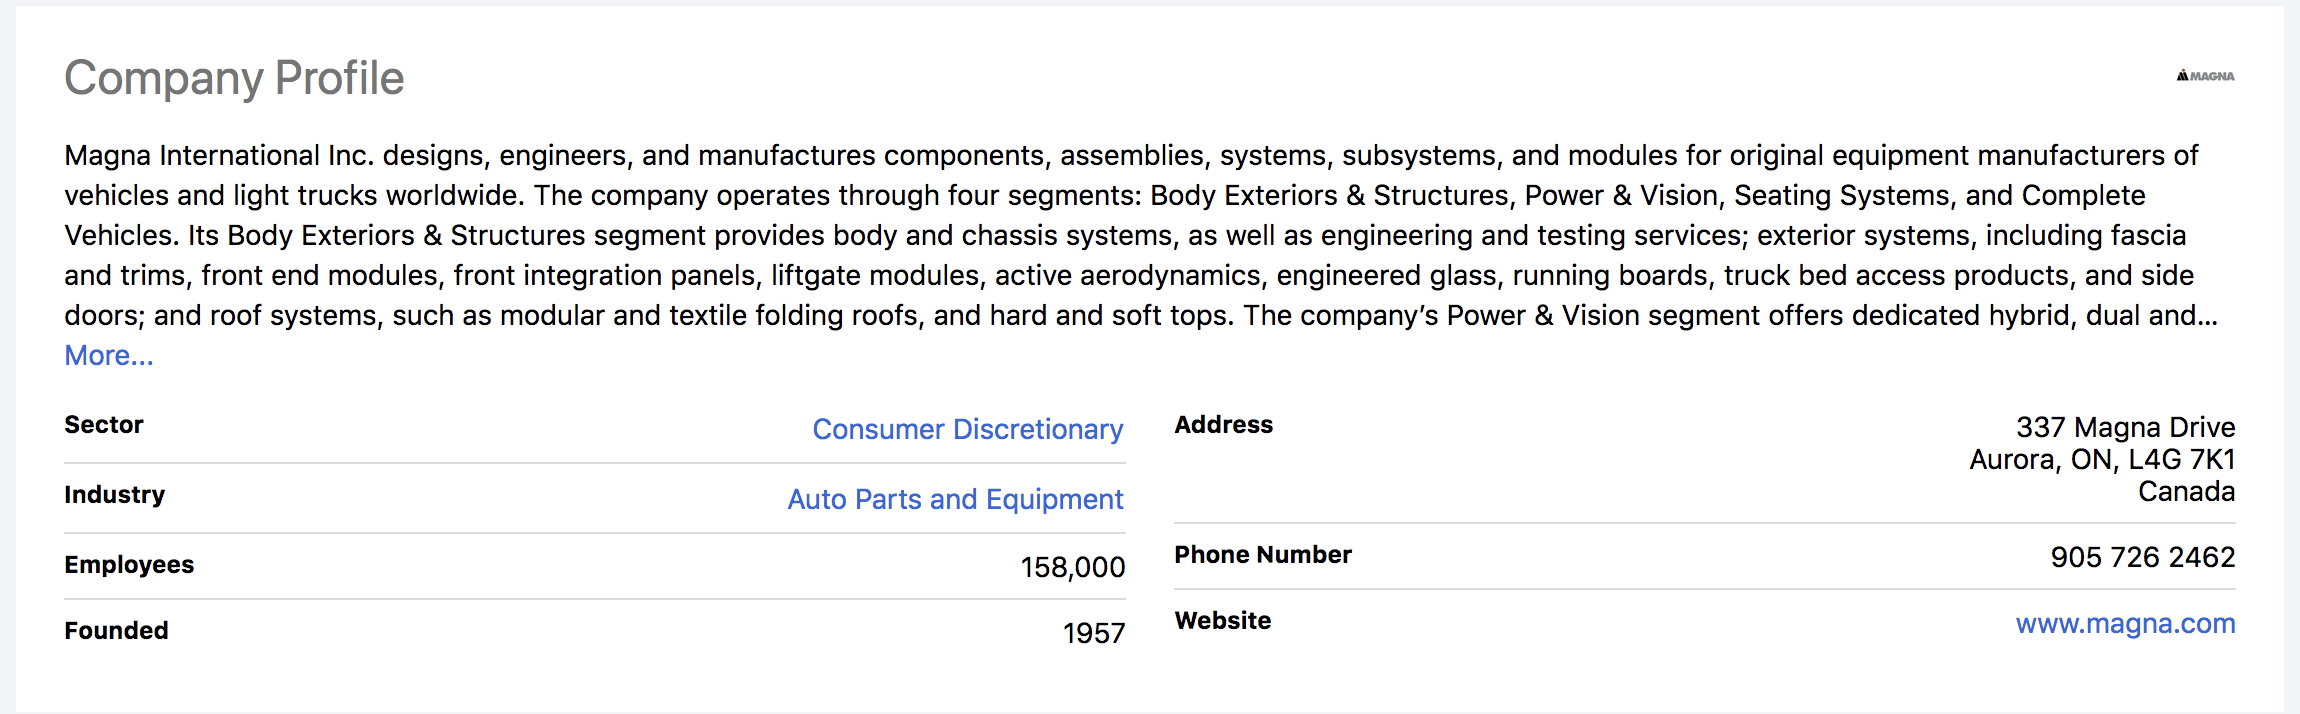Click the Website field label
2300x714 pixels.
(x=1222, y=621)
